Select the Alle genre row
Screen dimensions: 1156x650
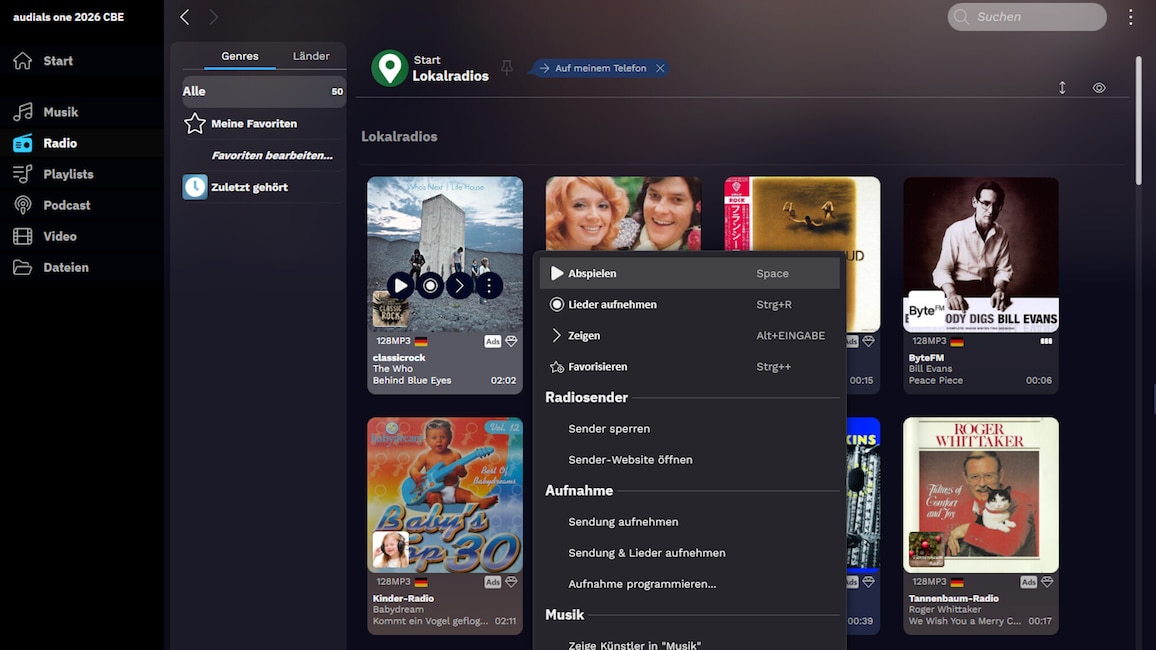click(263, 91)
